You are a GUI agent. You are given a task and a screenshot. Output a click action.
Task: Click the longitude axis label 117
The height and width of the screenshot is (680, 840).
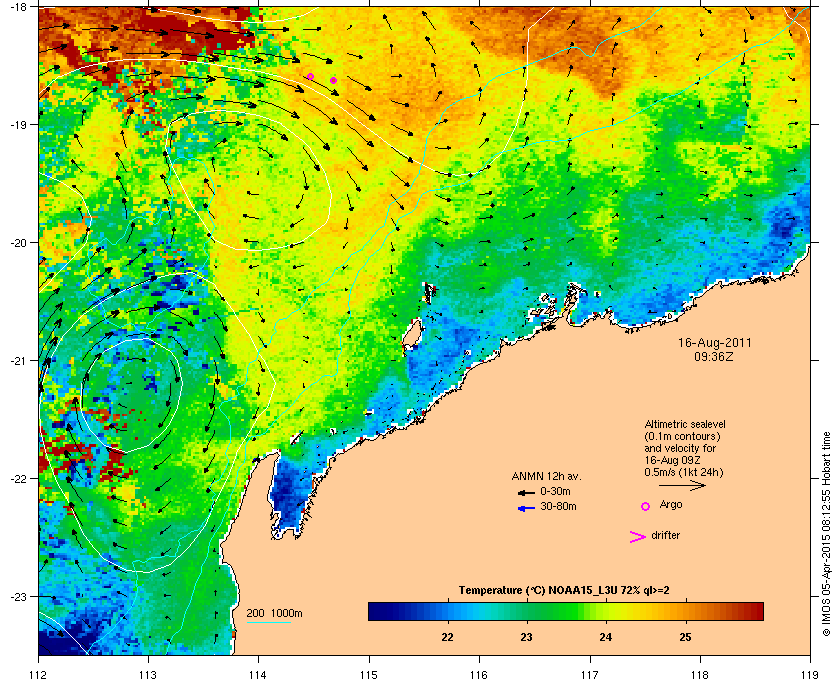(589, 674)
